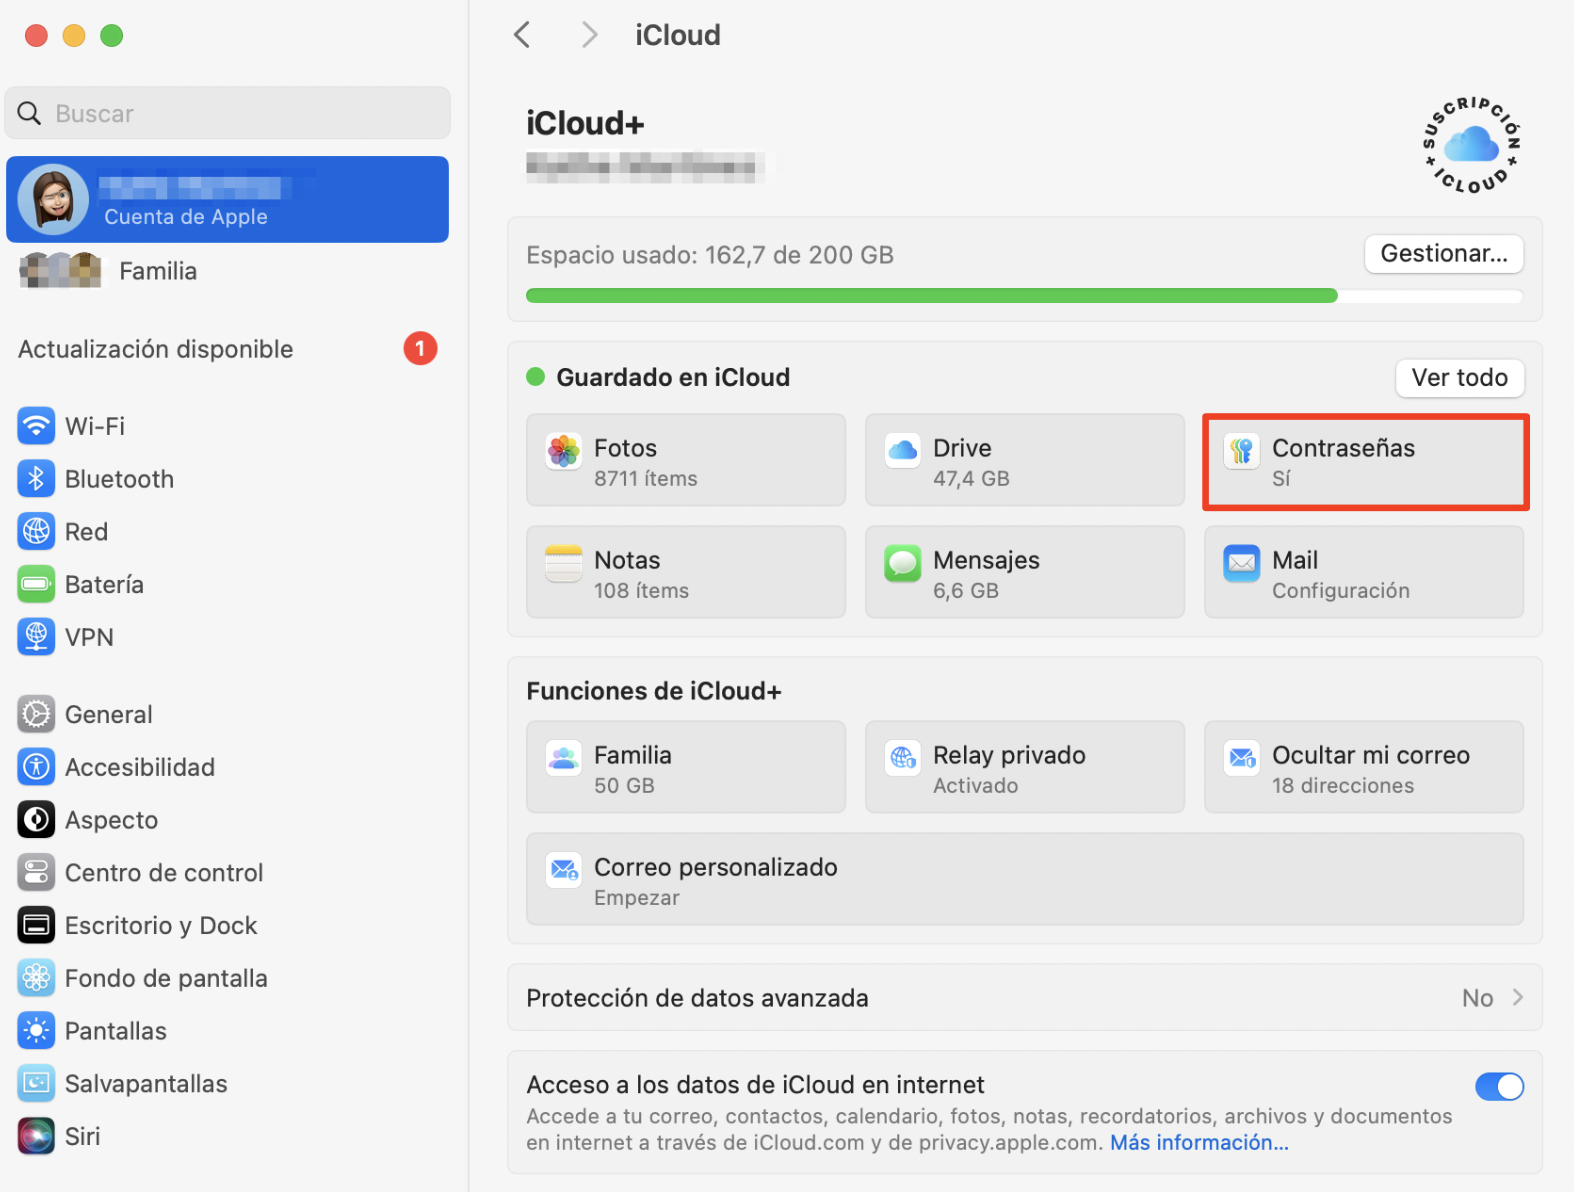Image resolution: width=1574 pixels, height=1192 pixels.
Task: Click the Correo personalizado icon
Action: pyautogui.click(x=564, y=870)
